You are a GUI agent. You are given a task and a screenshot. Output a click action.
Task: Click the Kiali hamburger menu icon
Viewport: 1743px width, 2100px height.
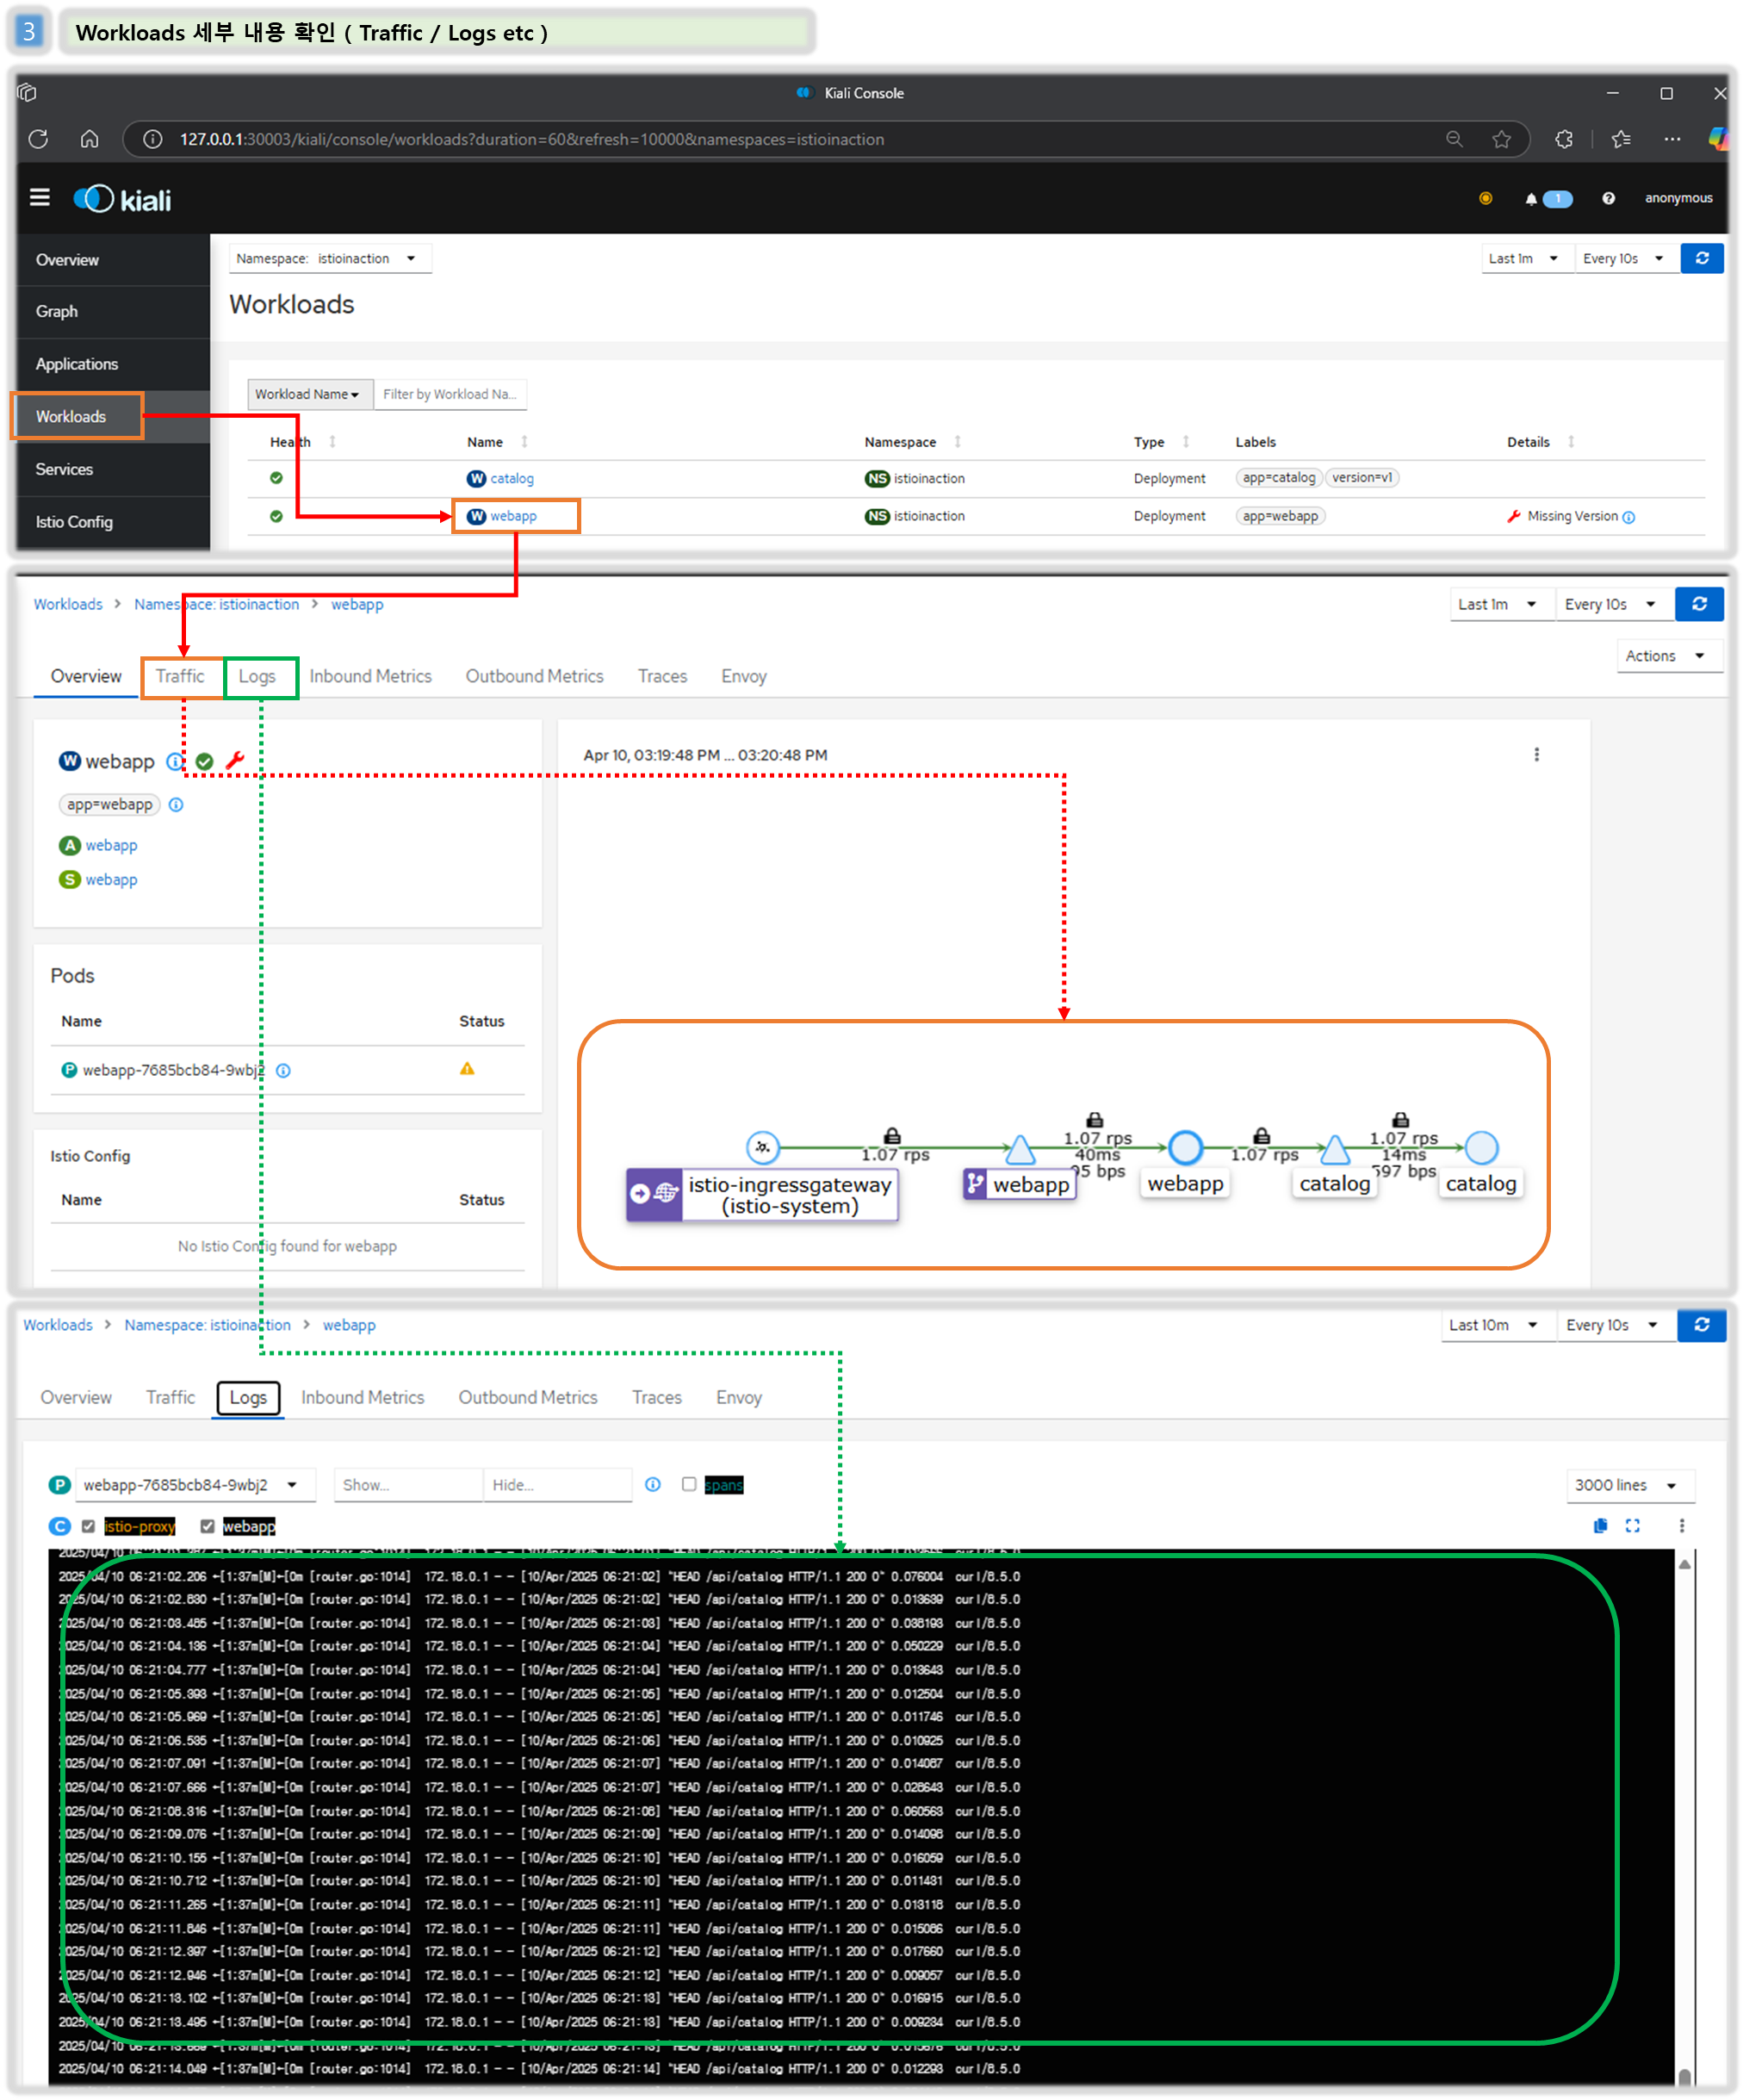(40, 198)
